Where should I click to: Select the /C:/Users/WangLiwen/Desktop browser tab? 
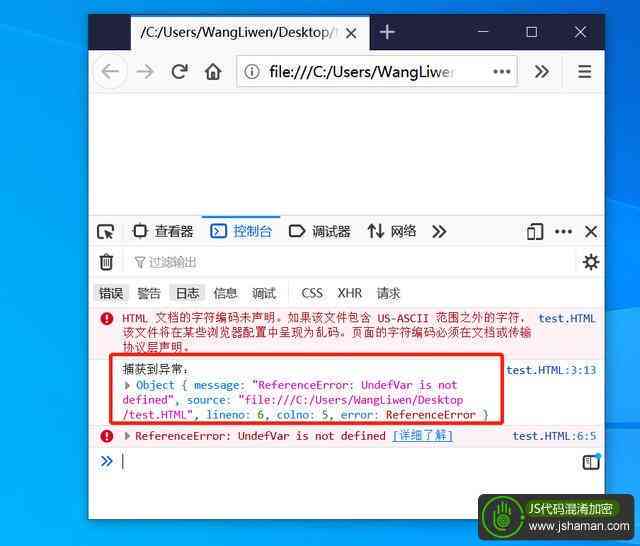tap(250, 33)
